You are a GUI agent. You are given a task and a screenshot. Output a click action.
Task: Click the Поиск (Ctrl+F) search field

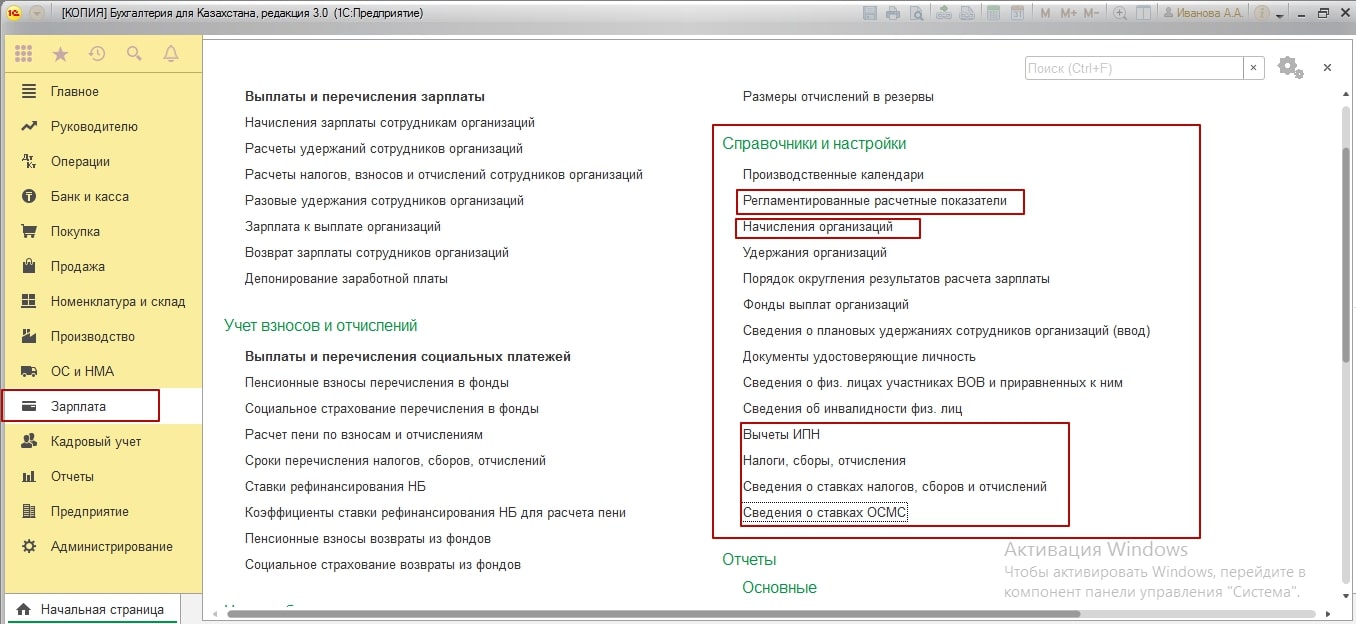coord(1133,68)
